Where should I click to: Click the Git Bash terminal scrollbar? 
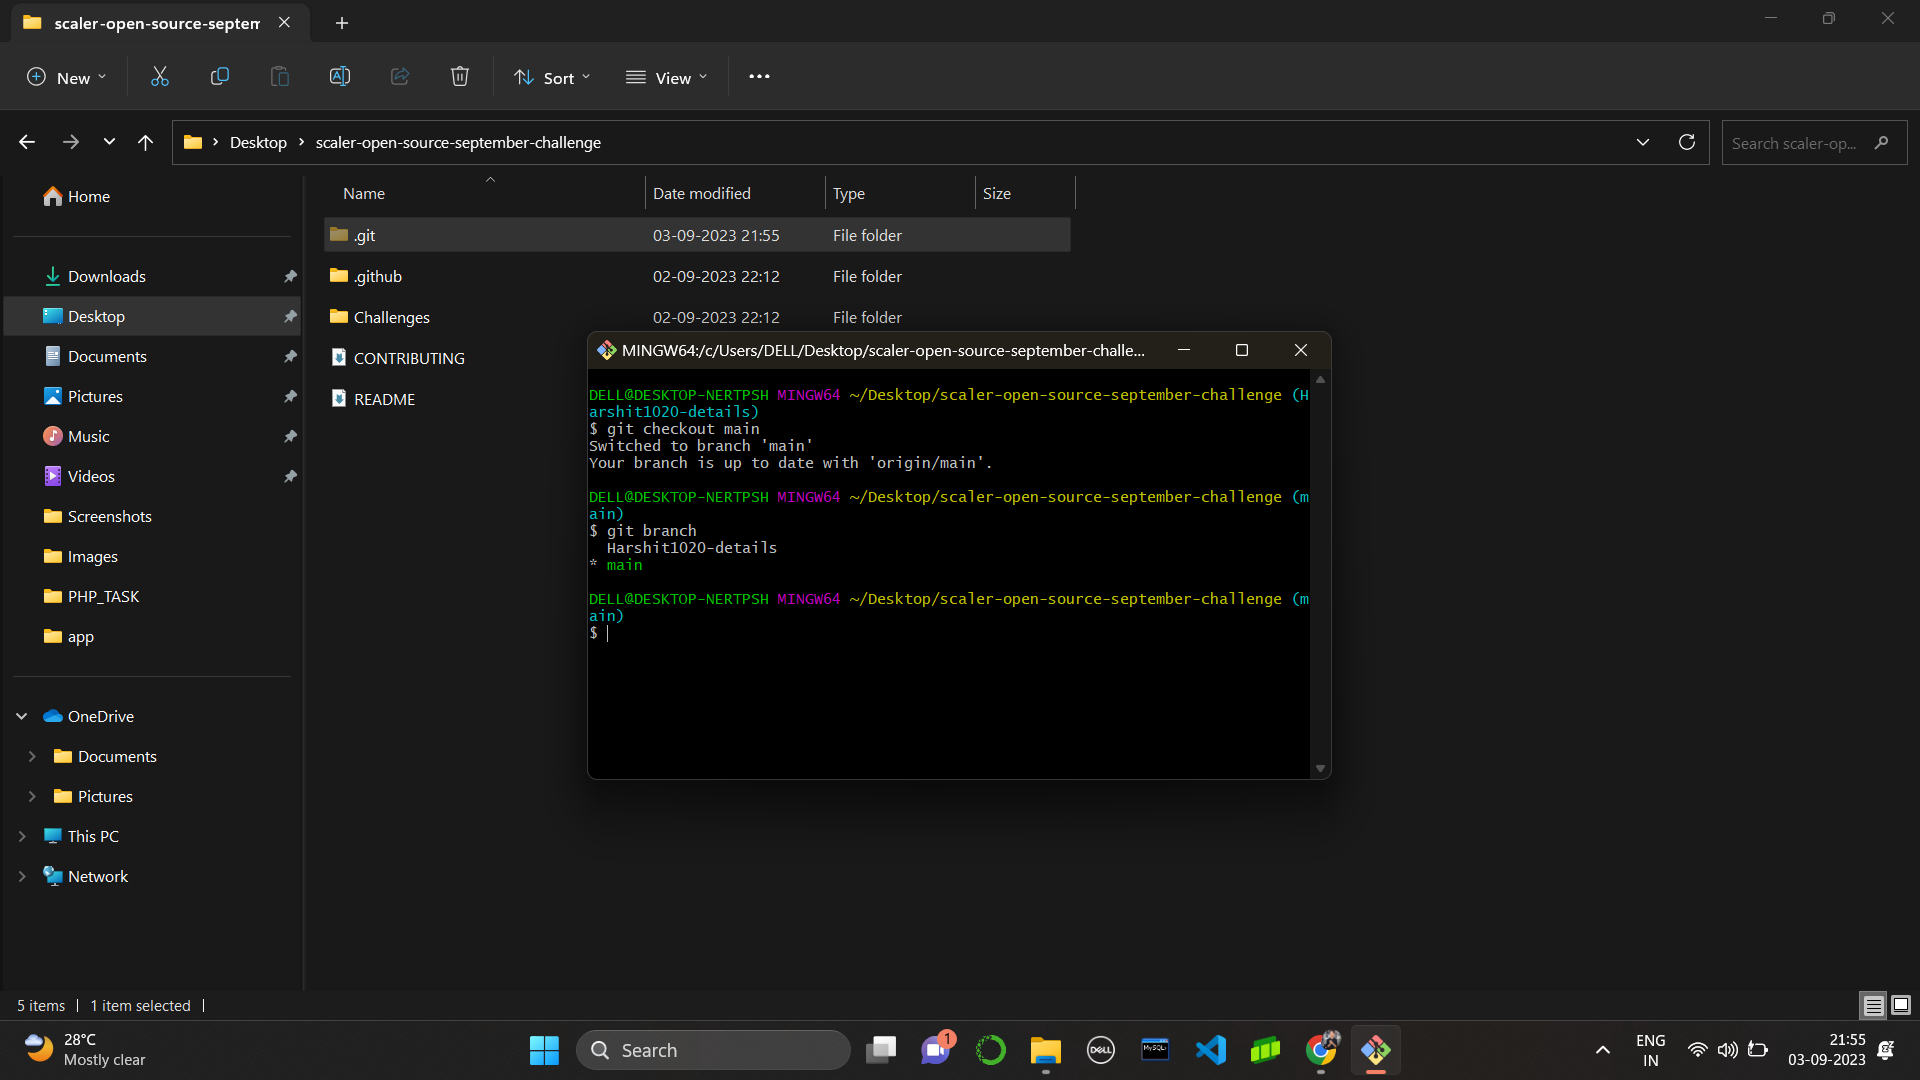[1320, 570]
